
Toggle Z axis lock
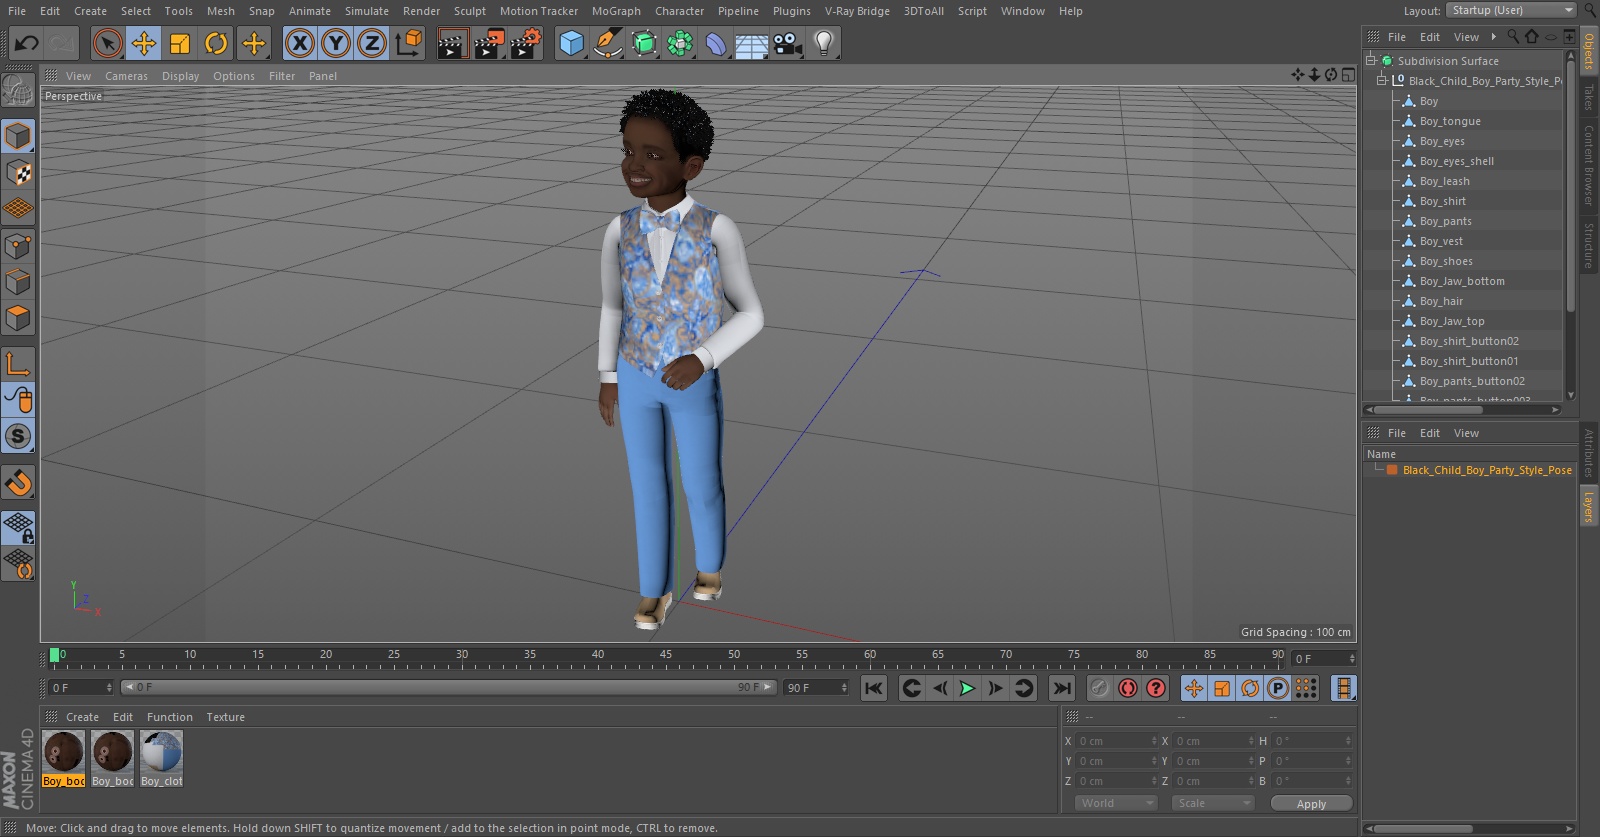point(372,43)
